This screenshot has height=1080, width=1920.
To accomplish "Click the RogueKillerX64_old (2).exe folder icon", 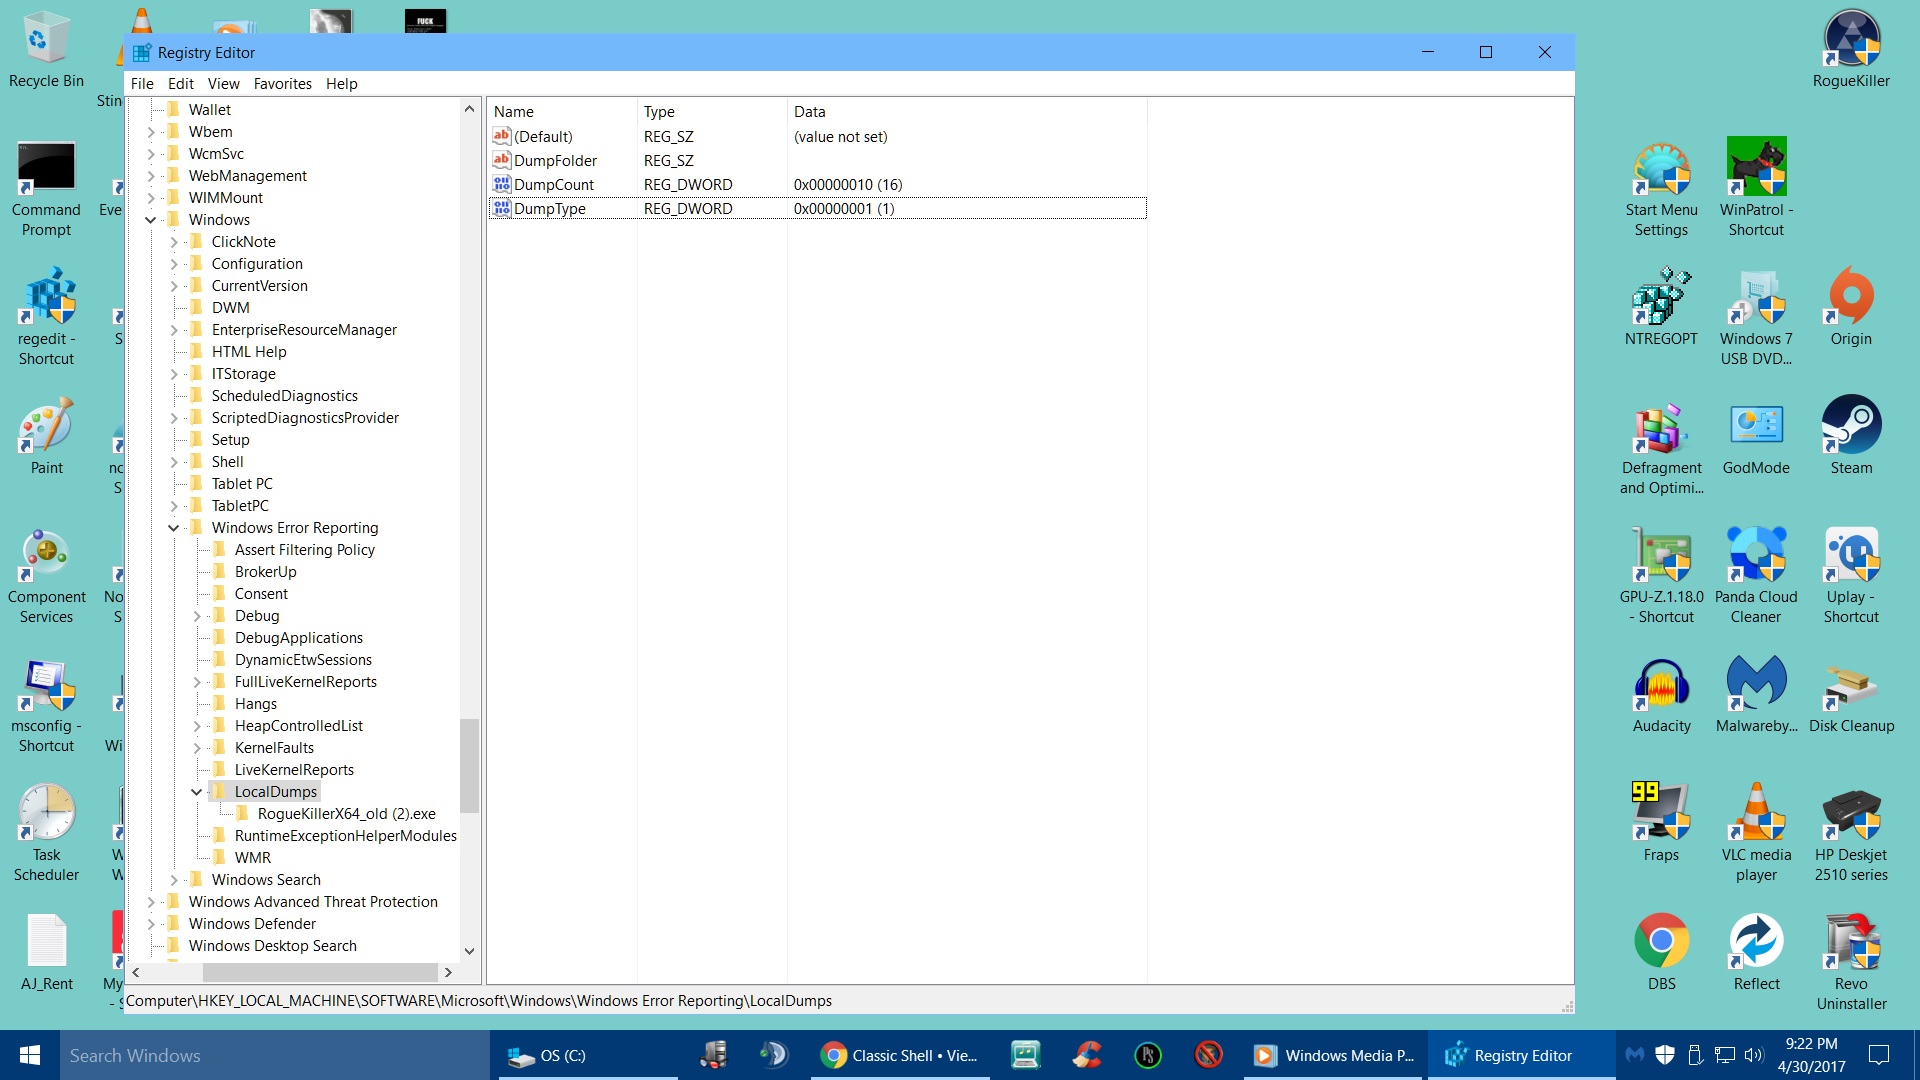I will [x=243, y=814].
